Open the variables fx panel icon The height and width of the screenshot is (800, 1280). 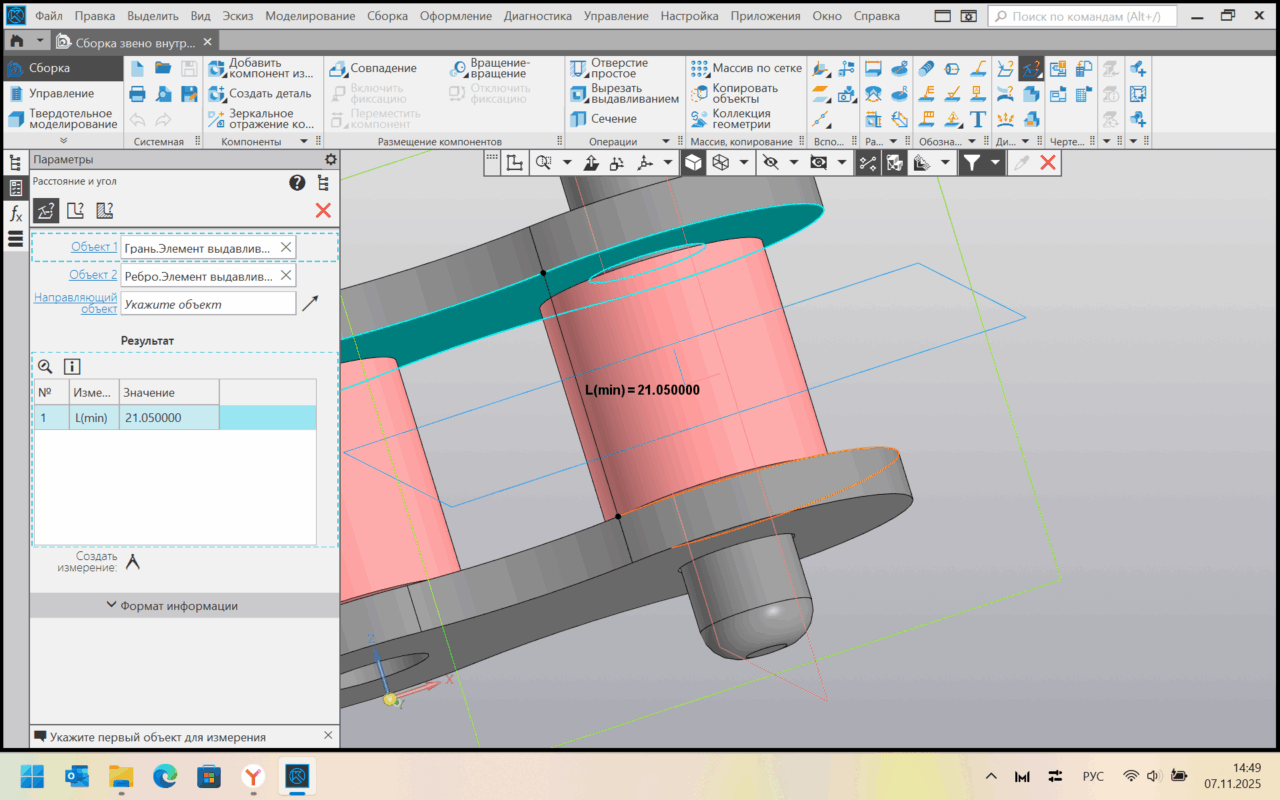pos(15,213)
